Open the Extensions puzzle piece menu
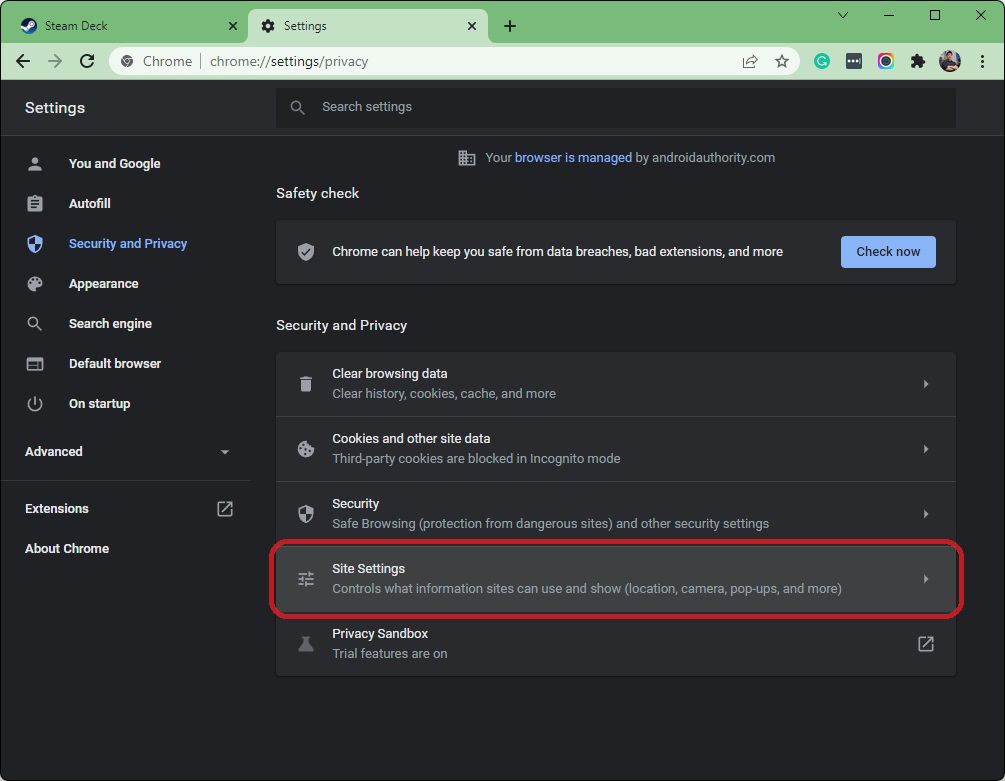 point(918,62)
